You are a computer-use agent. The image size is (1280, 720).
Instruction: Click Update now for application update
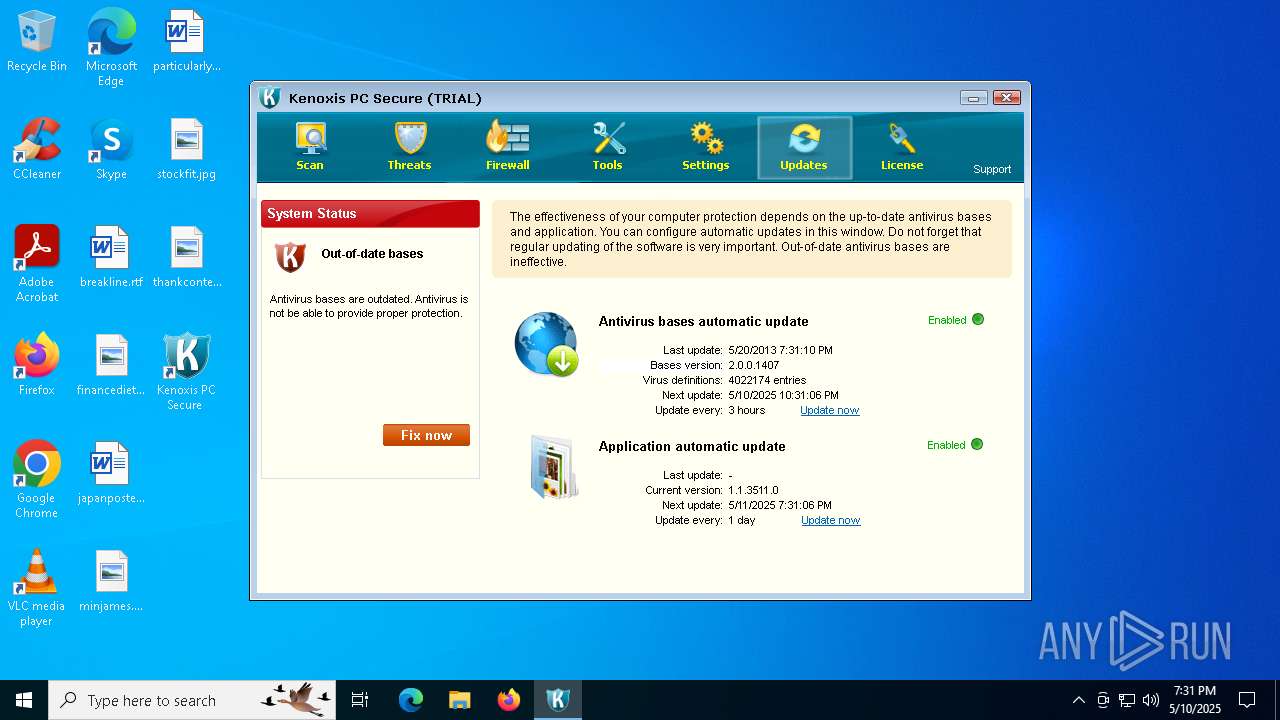tap(830, 520)
